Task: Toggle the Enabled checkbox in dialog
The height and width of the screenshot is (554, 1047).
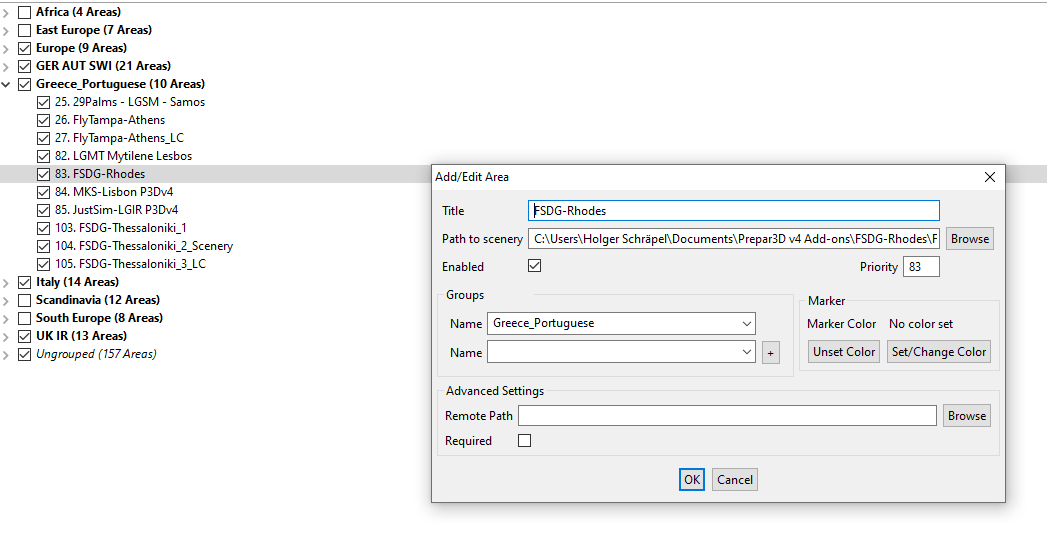Action: (x=535, y=267)
